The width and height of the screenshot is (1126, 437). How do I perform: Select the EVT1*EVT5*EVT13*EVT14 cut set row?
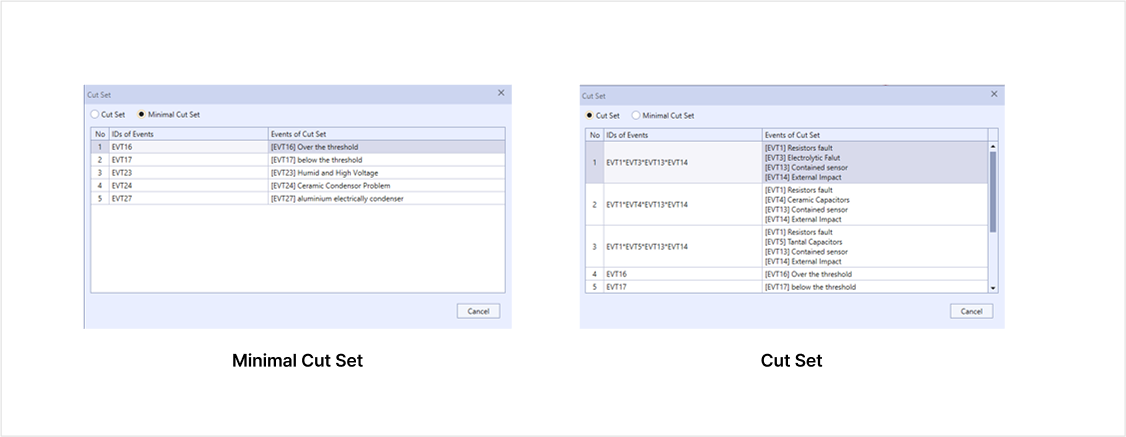pos(682,246)
